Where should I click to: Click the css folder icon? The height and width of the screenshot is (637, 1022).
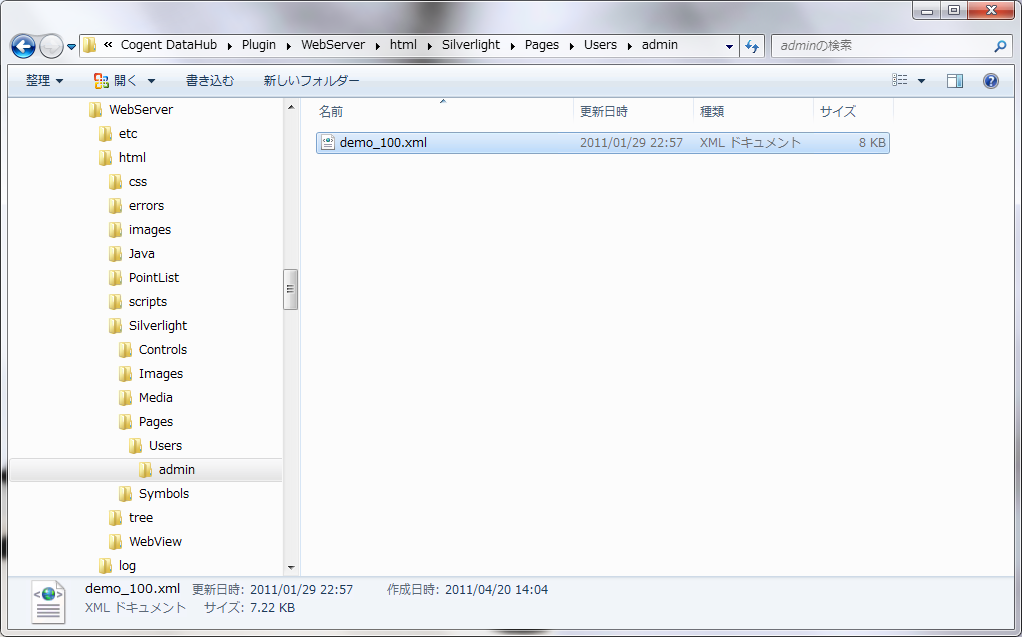click(115, 182)
